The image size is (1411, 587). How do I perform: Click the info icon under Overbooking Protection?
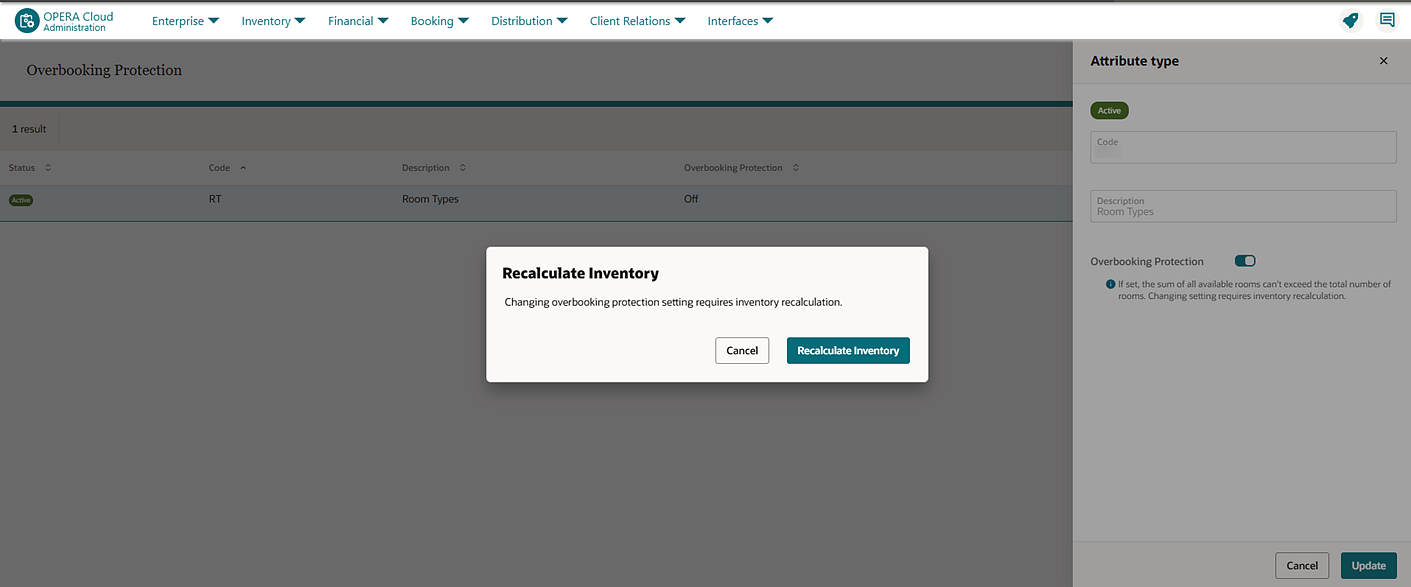pos(1111,284)
